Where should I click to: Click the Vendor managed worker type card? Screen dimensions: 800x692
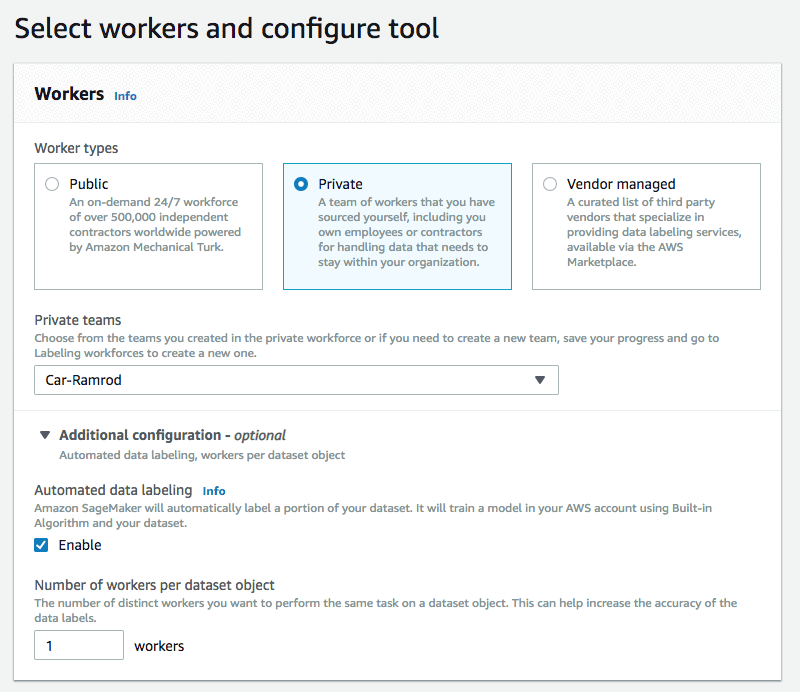pyautogui.click(x=646, y=227)
